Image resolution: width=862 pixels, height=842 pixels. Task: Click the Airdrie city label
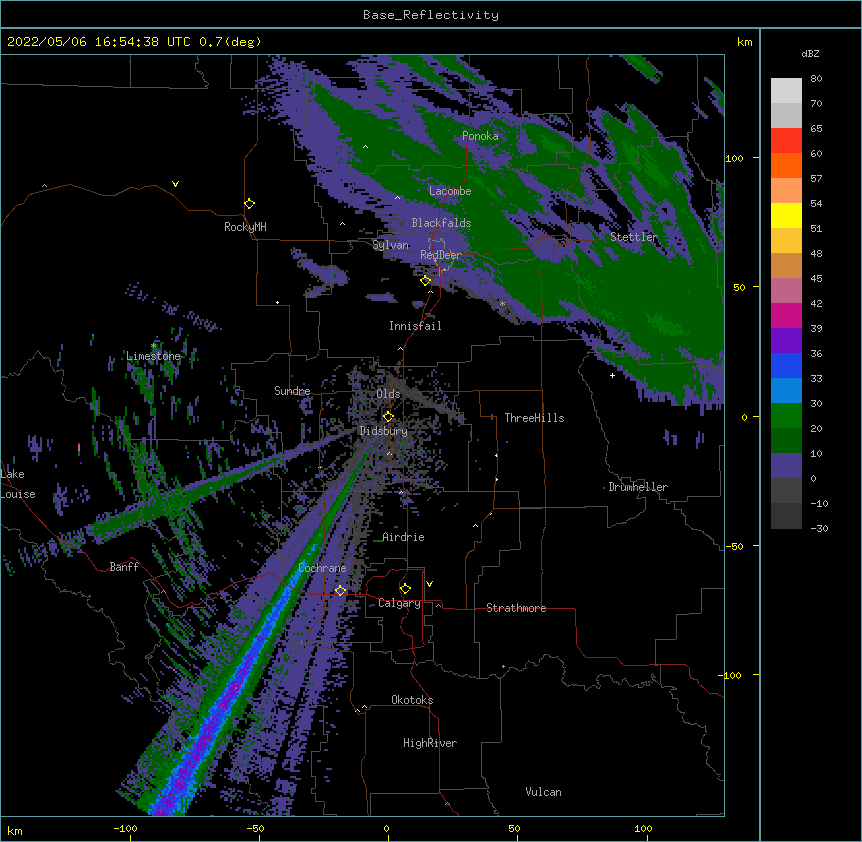(403, 537)
